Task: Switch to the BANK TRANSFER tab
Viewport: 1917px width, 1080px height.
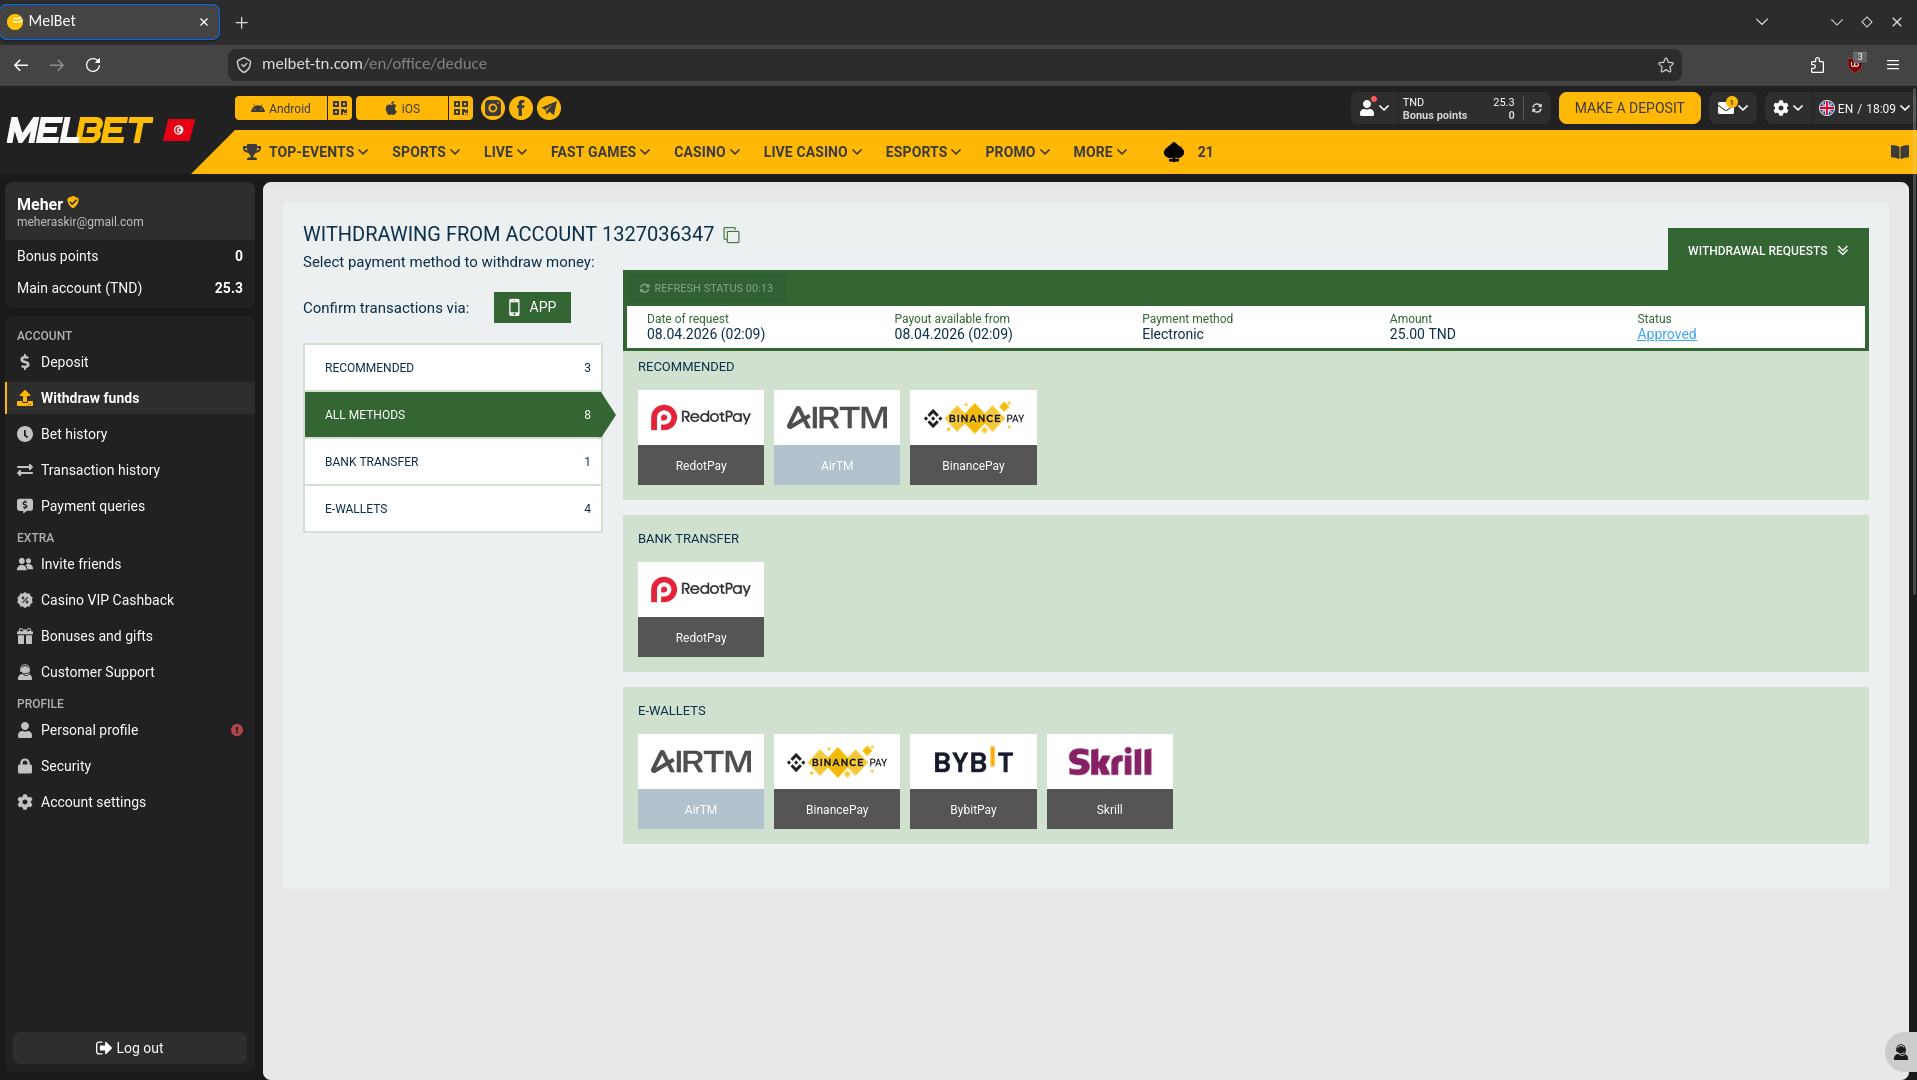Action: [453, 462]
